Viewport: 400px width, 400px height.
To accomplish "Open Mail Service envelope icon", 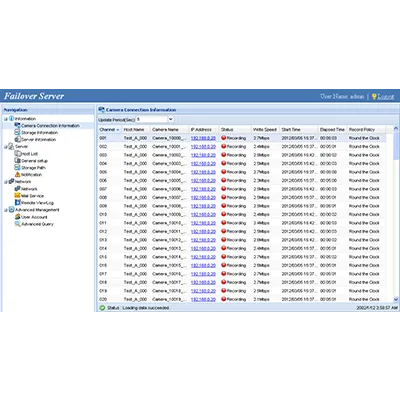I will [17, 196].
